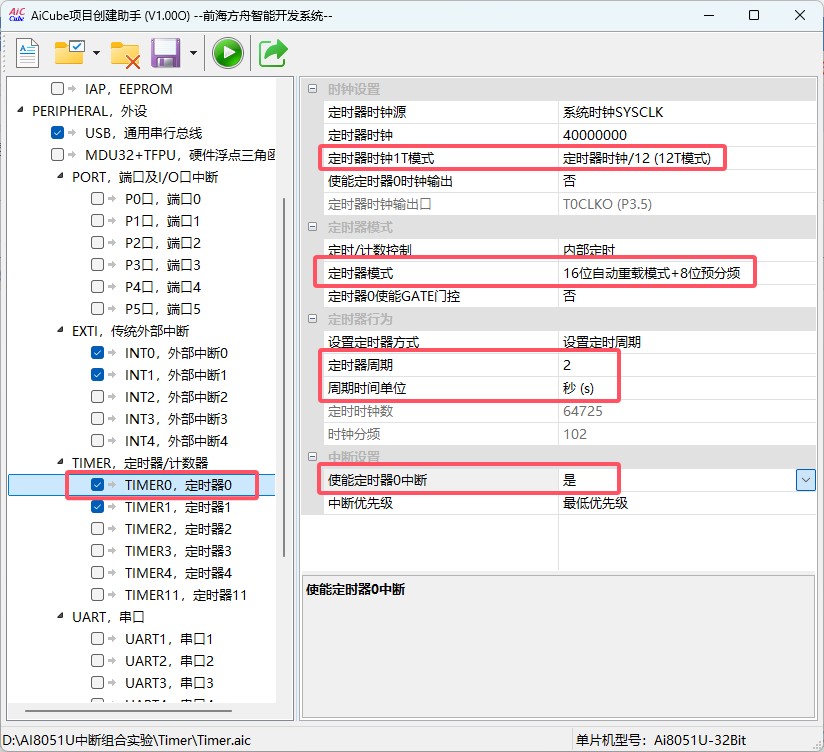Open project using the folder icon
Screen dimensions: 824x752
tap(69, 53)
